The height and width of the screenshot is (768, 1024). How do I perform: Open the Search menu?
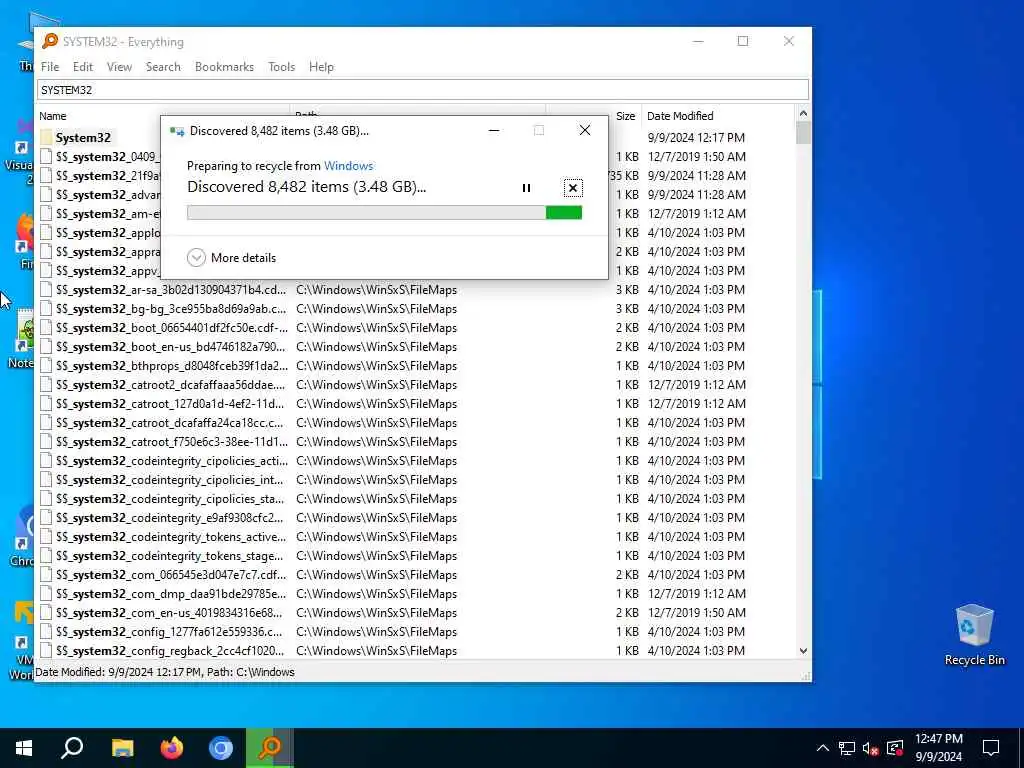coord(163,67)
